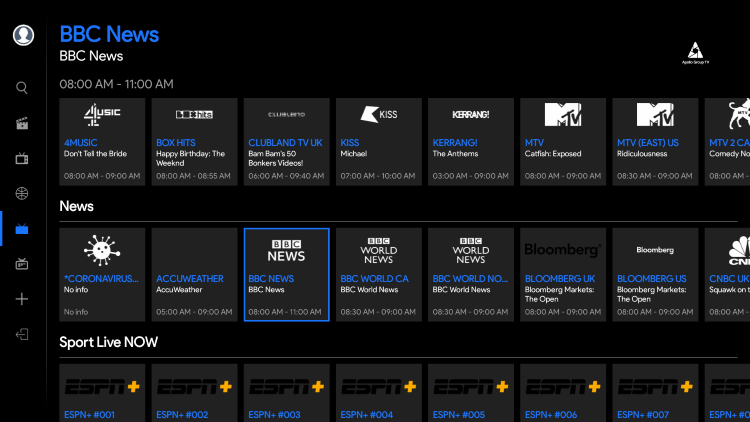Open the MTV (EAST) US channel title
The height and width of the screenshot is (422, 750).
[648, 143]
